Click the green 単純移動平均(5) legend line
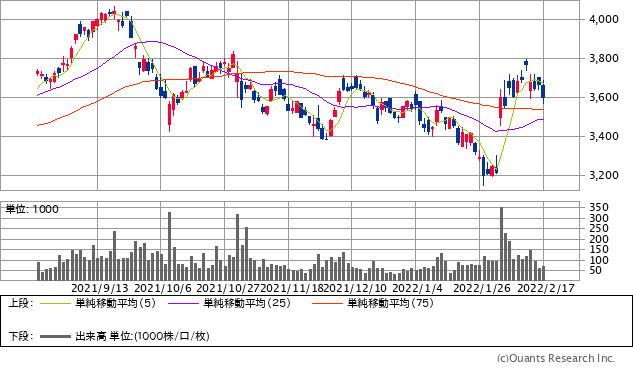This screenshot has width=633, height=372. (x=55, y=303)
